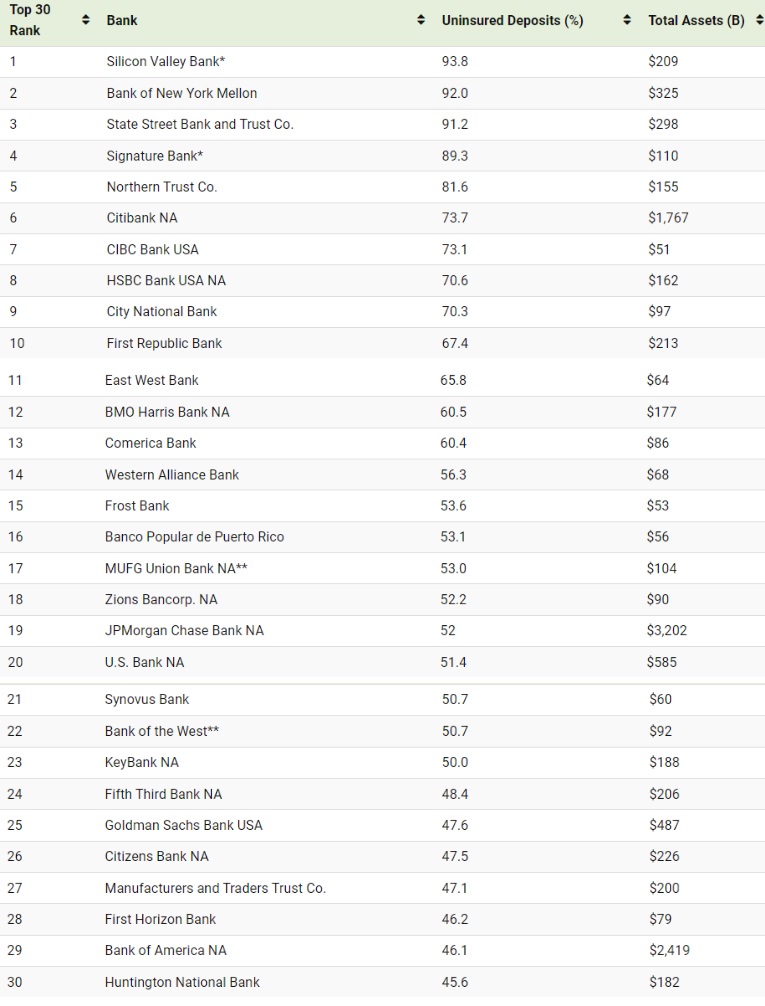Image resolution: width=765 pixels, height=1006 pixels.
Task: Click the Top 30 Rank header
Action: 30,20
